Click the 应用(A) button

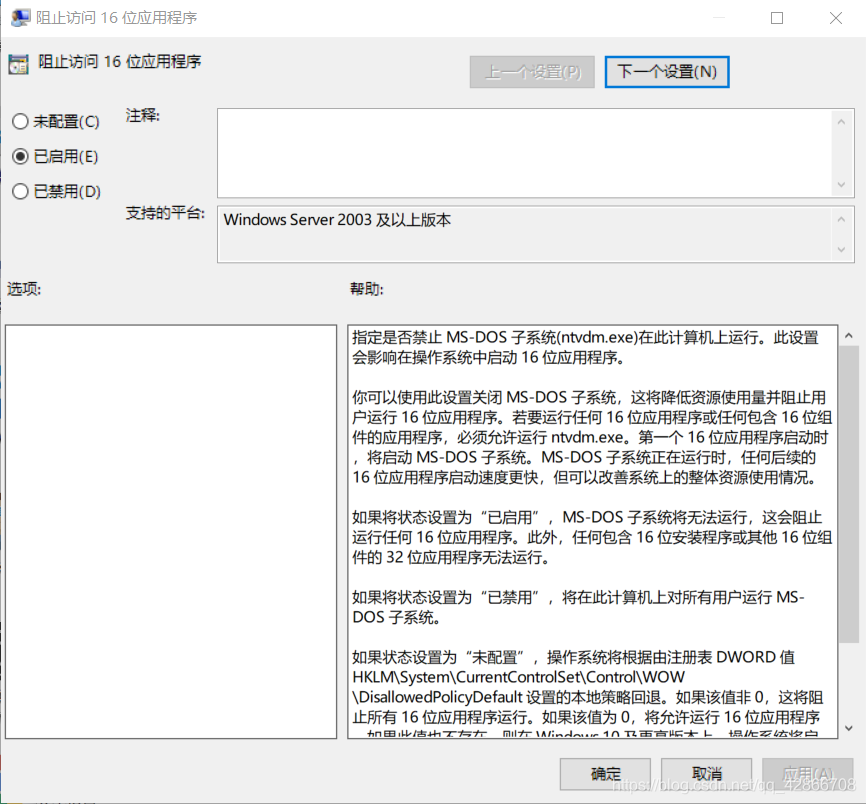click(x=807, y=774)
